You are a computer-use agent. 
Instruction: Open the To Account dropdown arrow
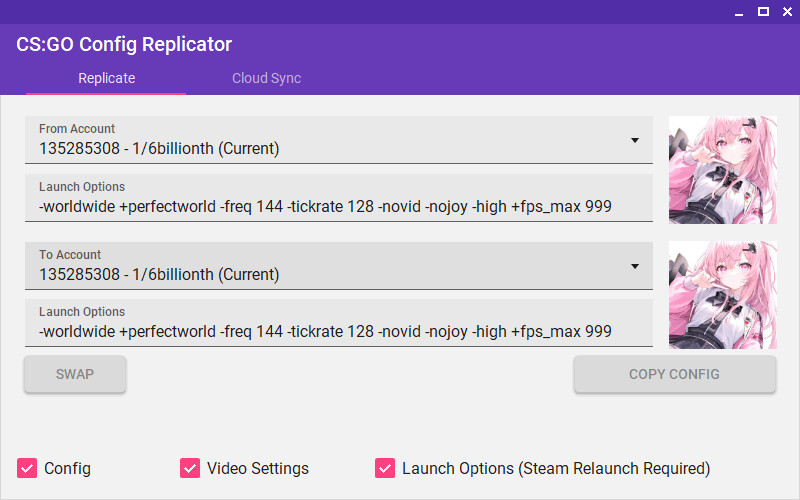635,266
